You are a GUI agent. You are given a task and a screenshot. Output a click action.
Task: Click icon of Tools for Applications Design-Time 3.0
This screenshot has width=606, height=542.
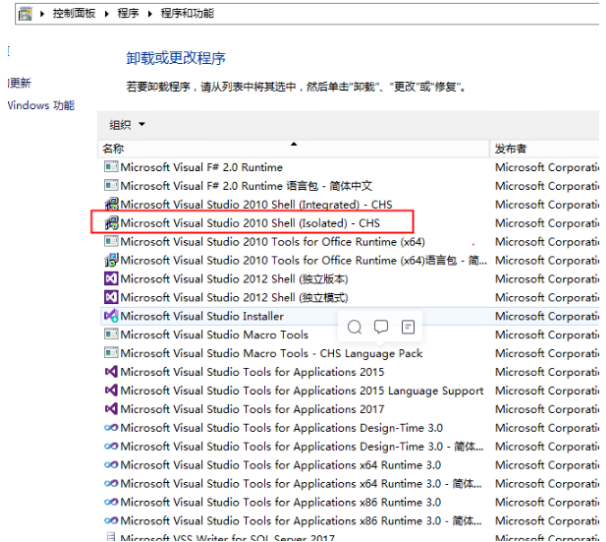point(111,428)
